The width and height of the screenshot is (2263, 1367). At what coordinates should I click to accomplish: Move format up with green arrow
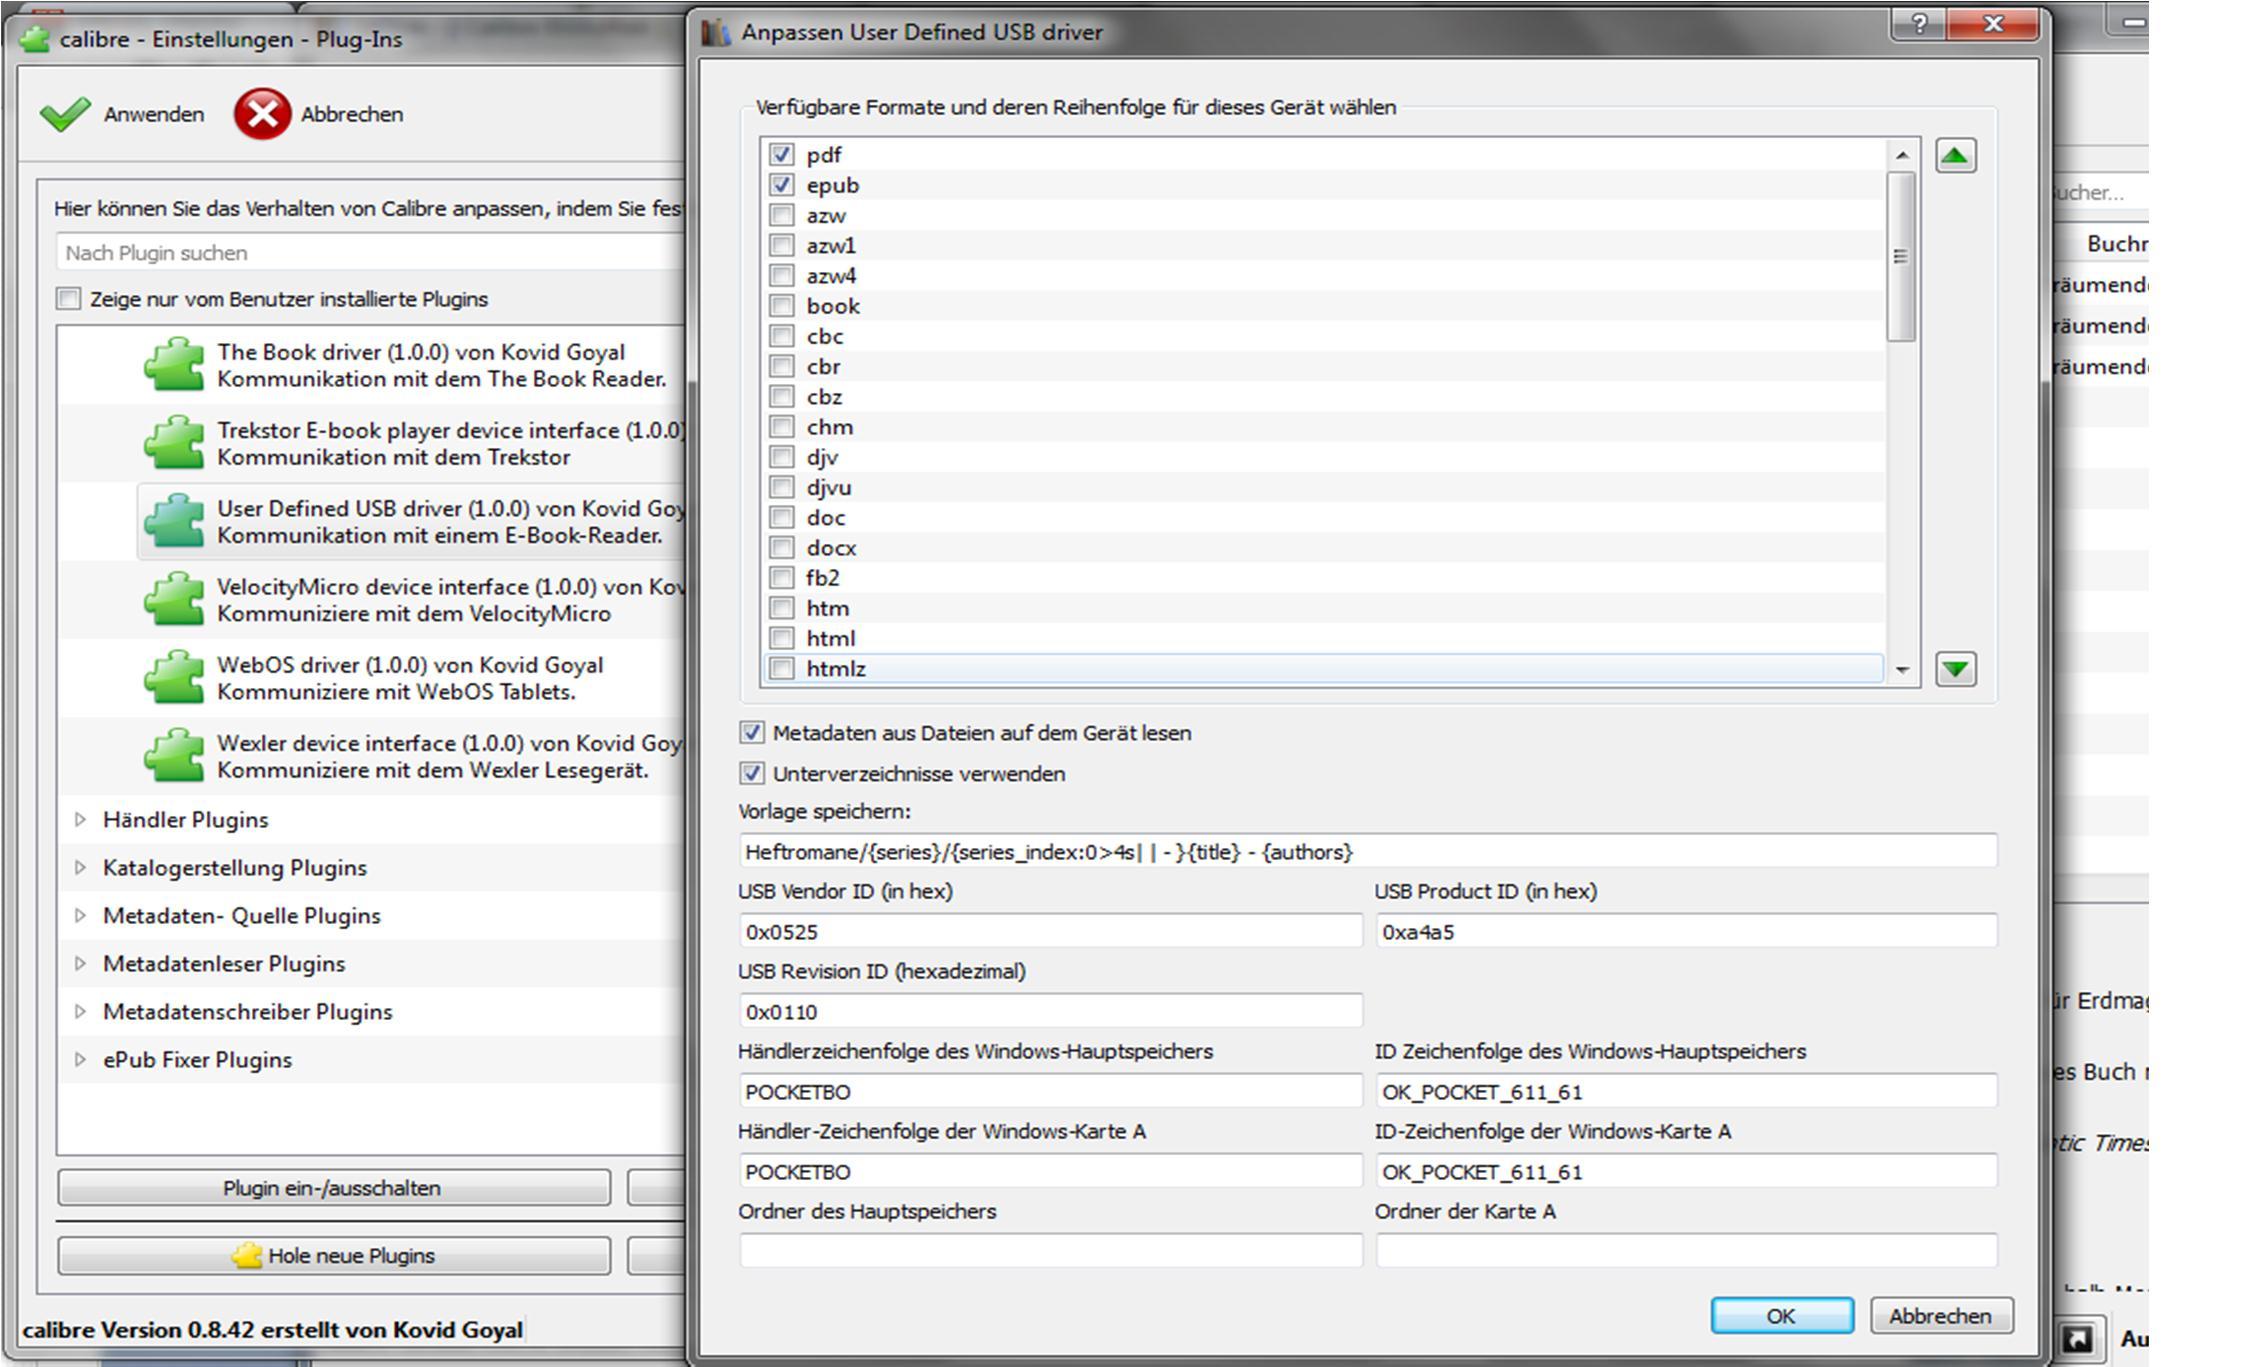[x=1955, y=156]
